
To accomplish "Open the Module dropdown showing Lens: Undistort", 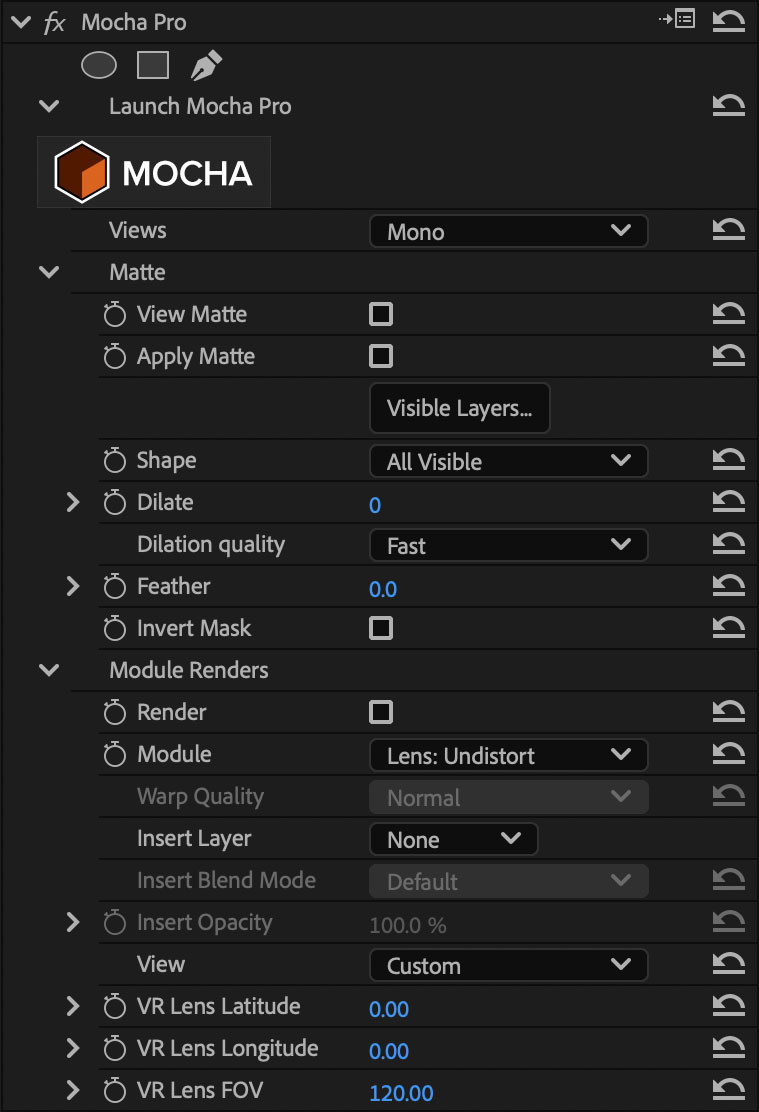I will click(508, 755).
